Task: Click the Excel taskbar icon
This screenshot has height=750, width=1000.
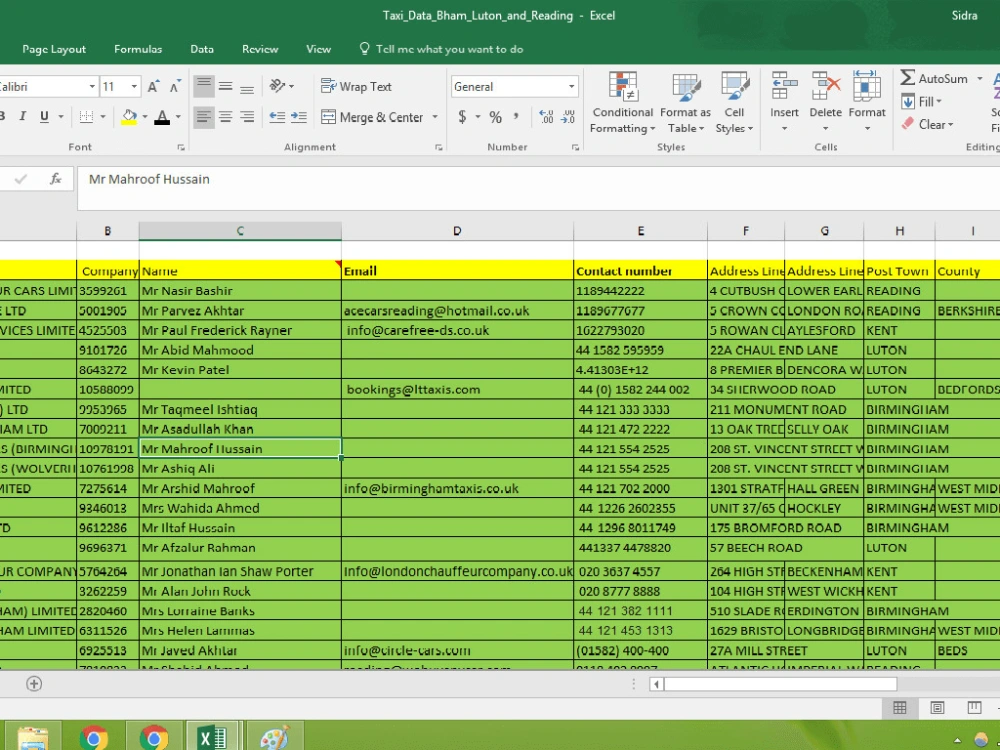Action: click(x=213, y=737)
